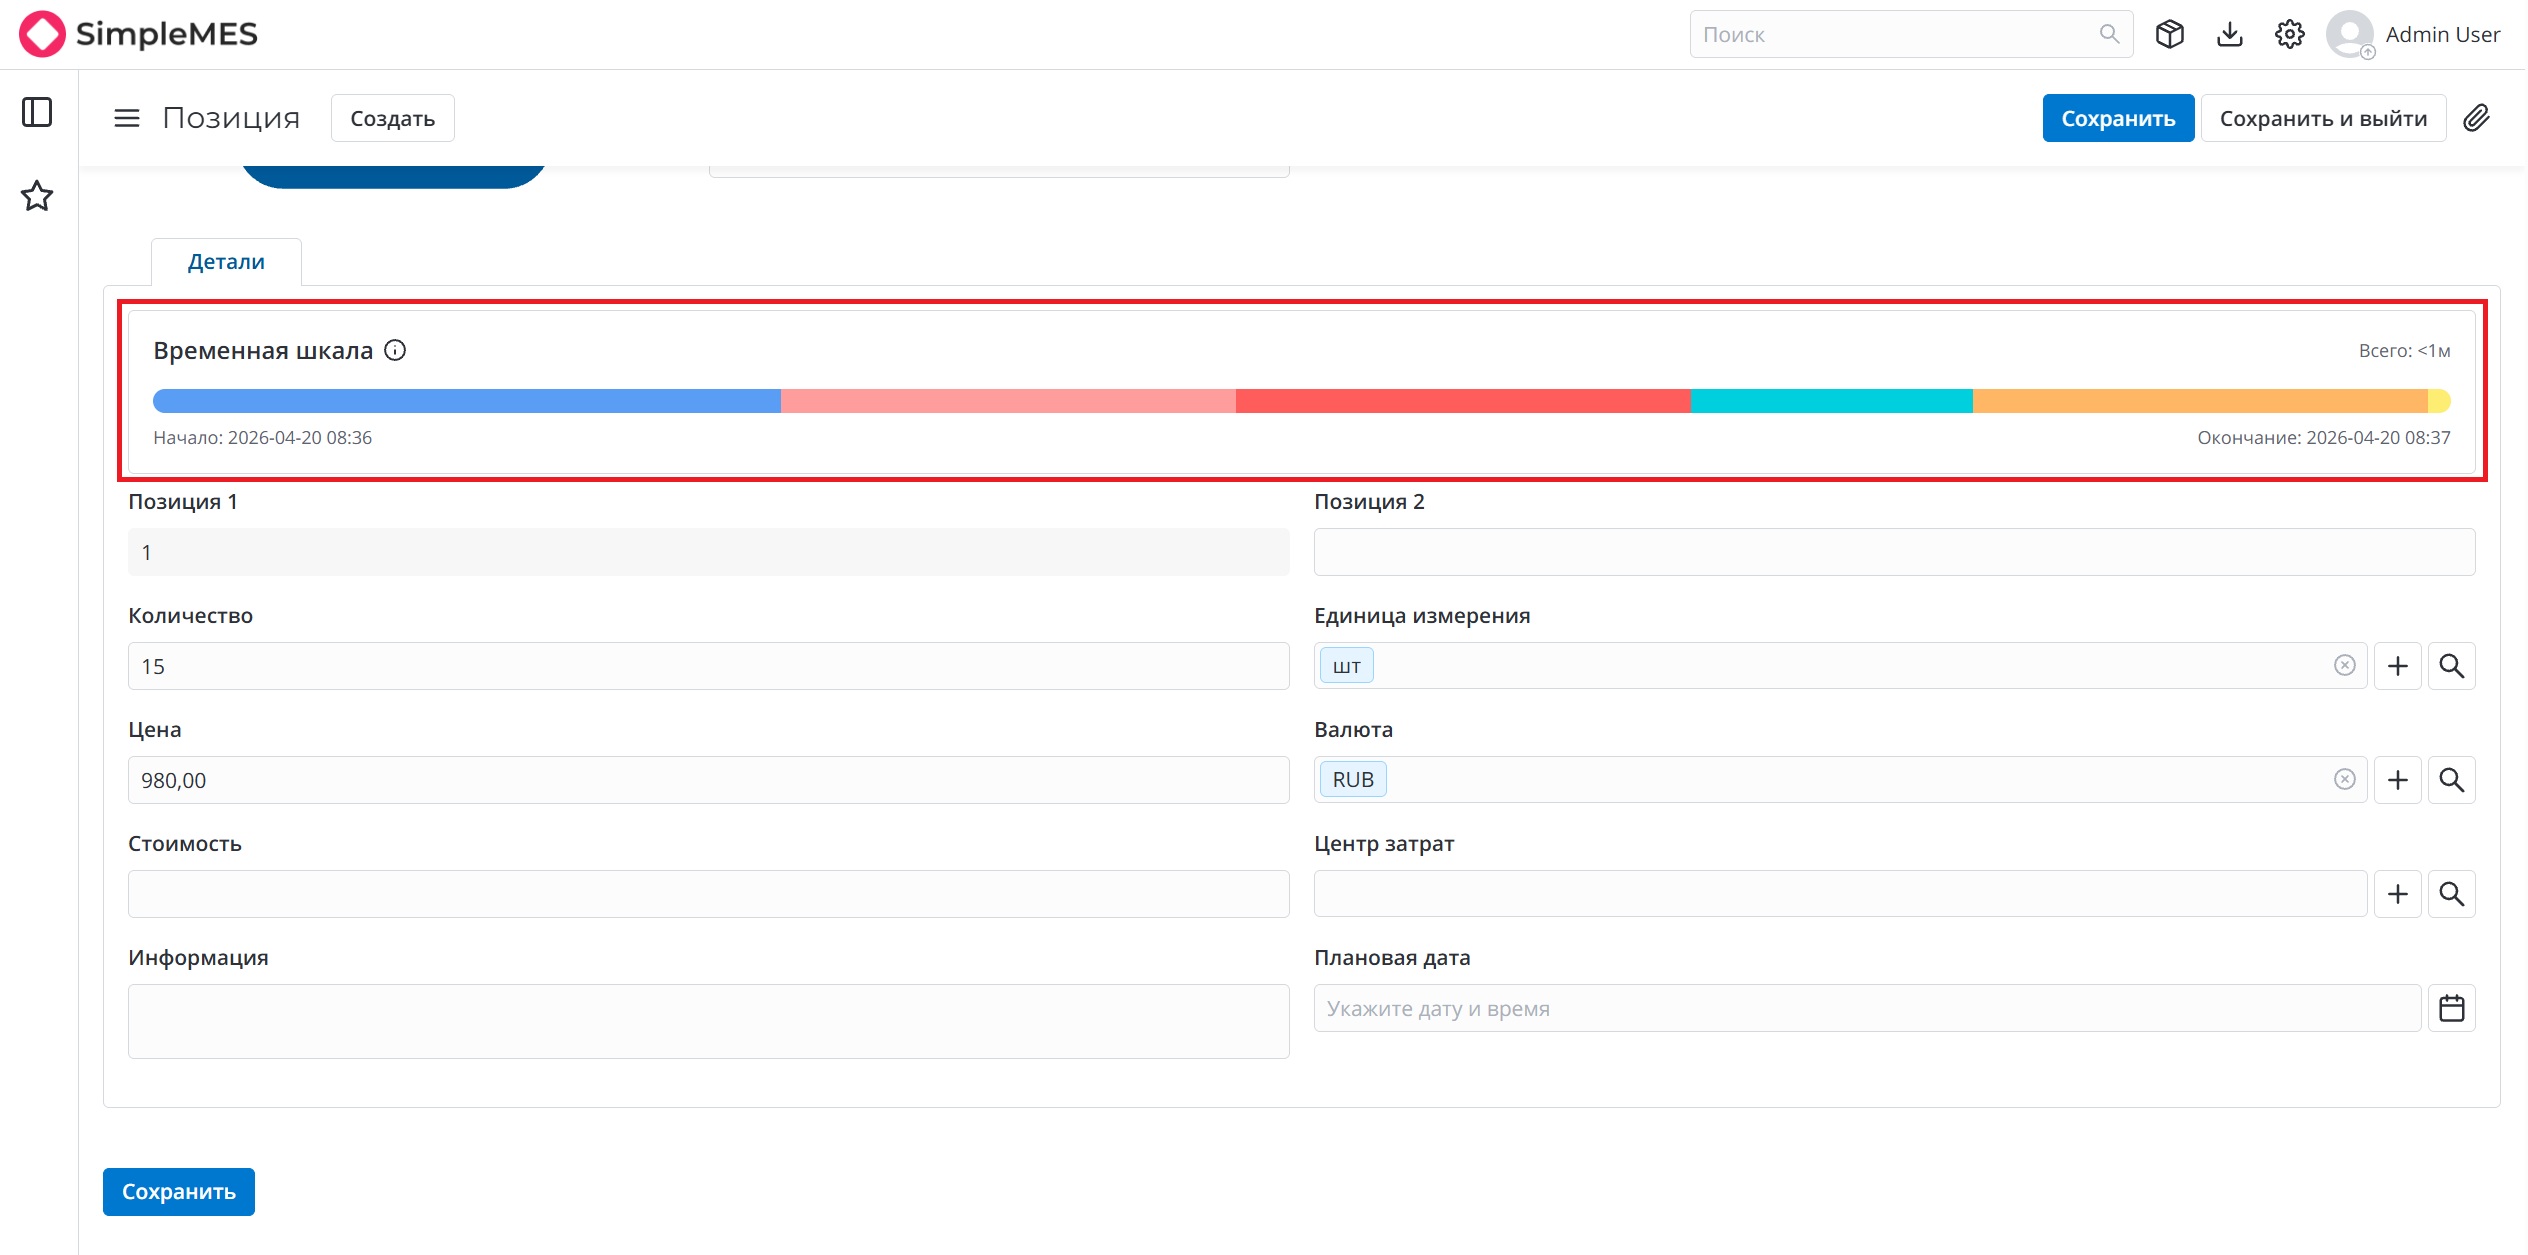Click the Позиция 1 field
The height and width of the screenshot is (1255, 2528).
709,552
